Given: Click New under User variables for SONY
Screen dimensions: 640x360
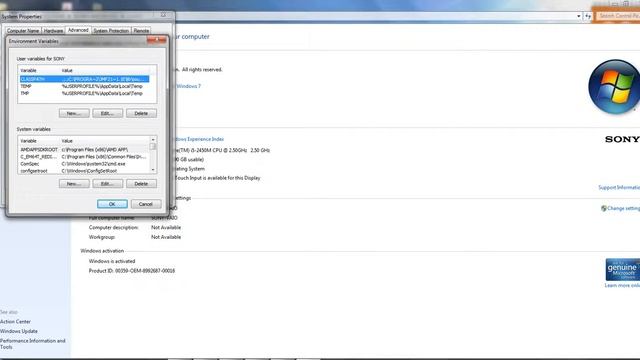Looking at the screenshot, I should click(74, 113).
